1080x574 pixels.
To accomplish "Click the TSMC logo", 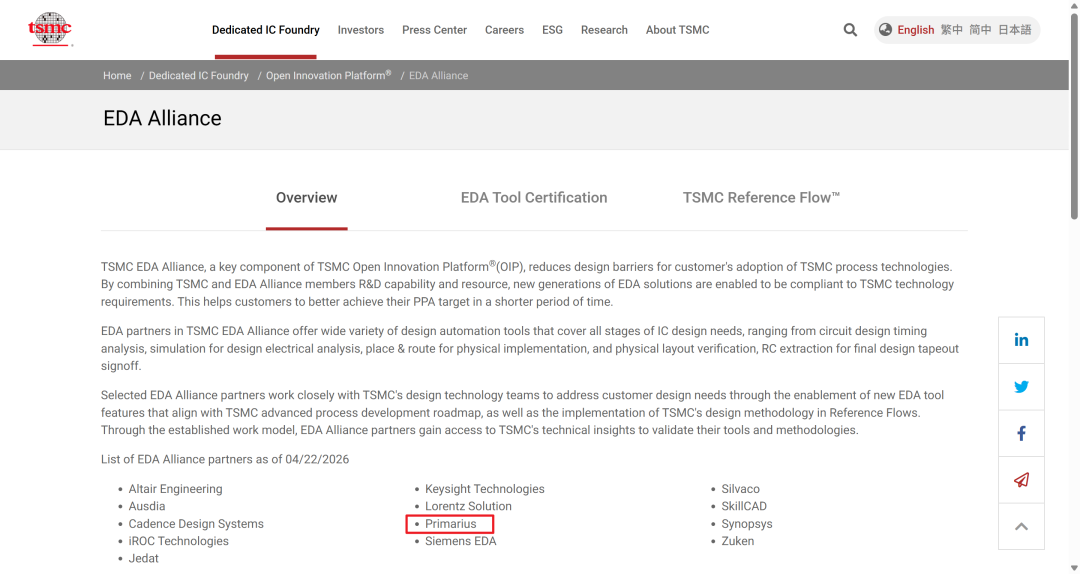I will 50,29.
